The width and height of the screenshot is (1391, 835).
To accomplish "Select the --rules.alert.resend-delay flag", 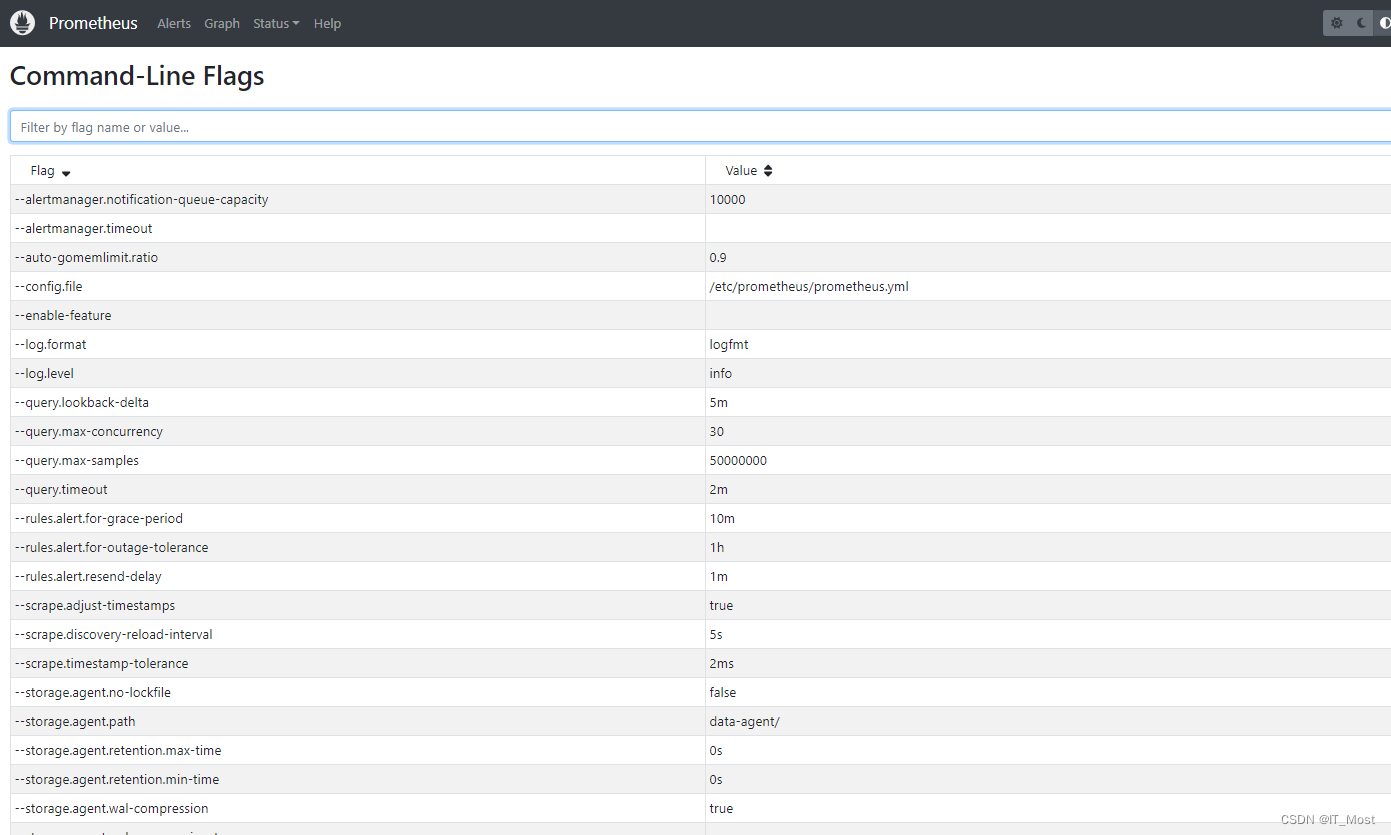I will pyautogui.click(x=88, y=577).
